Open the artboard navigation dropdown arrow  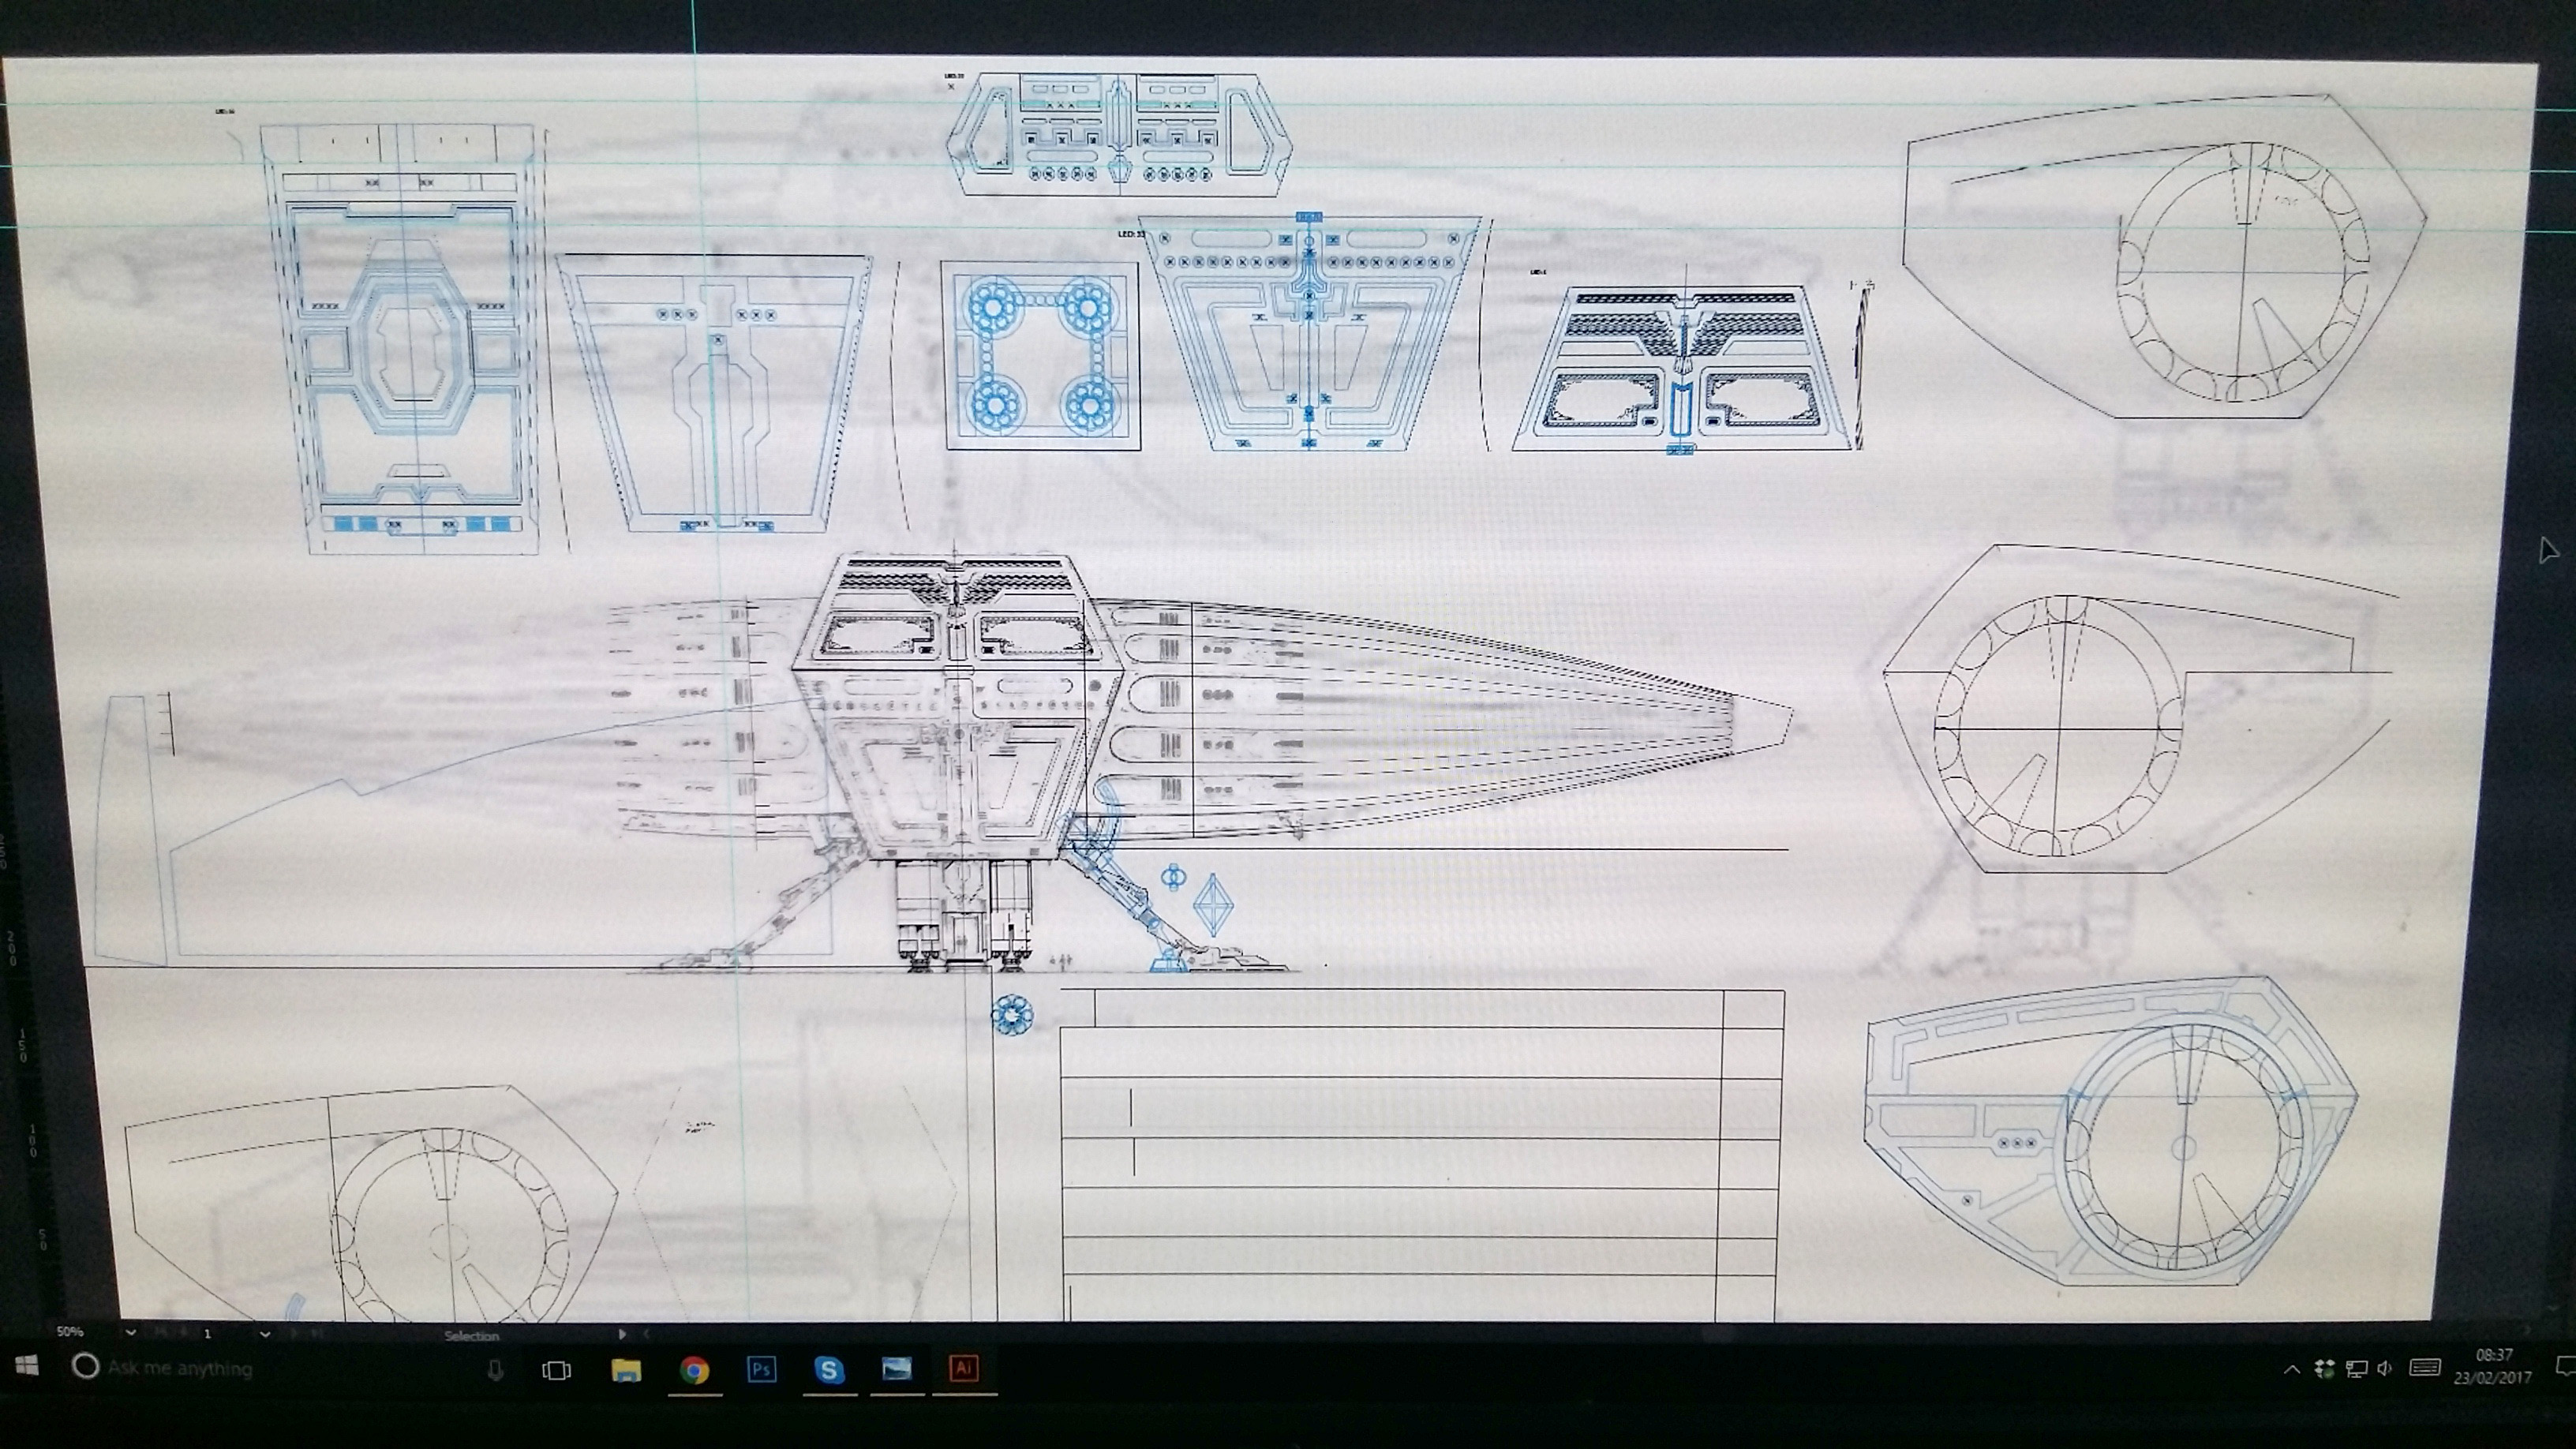[x=265, y=1335]
